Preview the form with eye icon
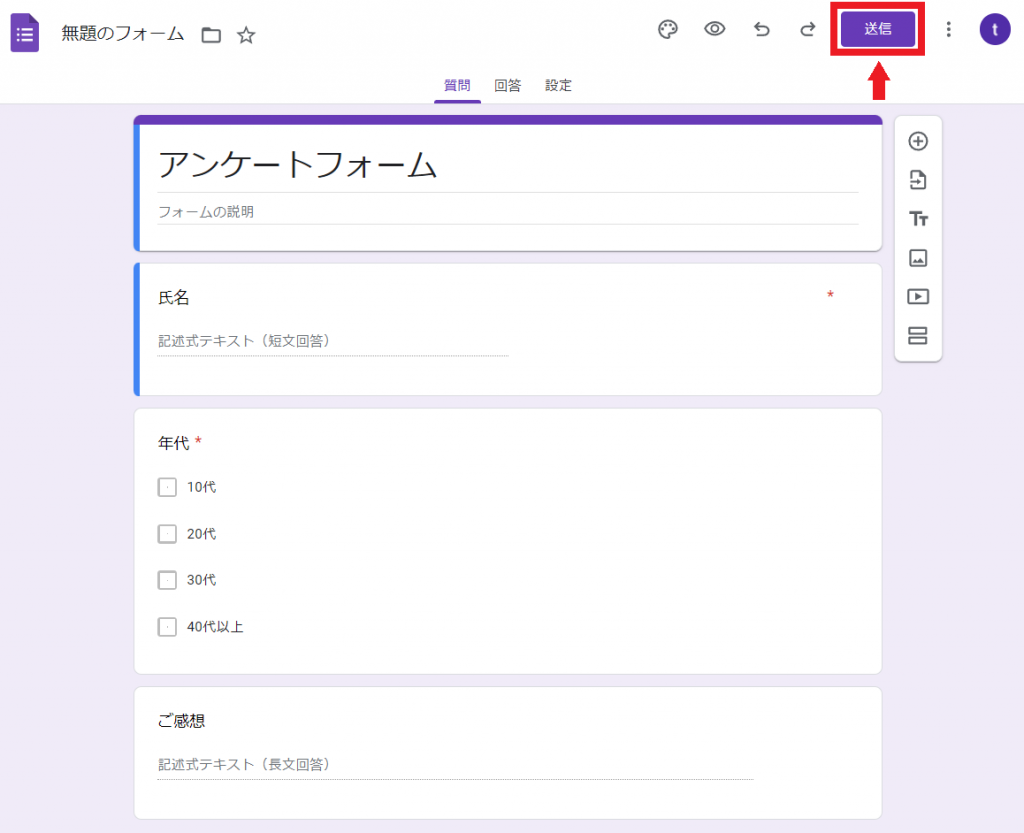Image resolution: width=1024 pixels, height=833 pixels. tap(714, 29)
